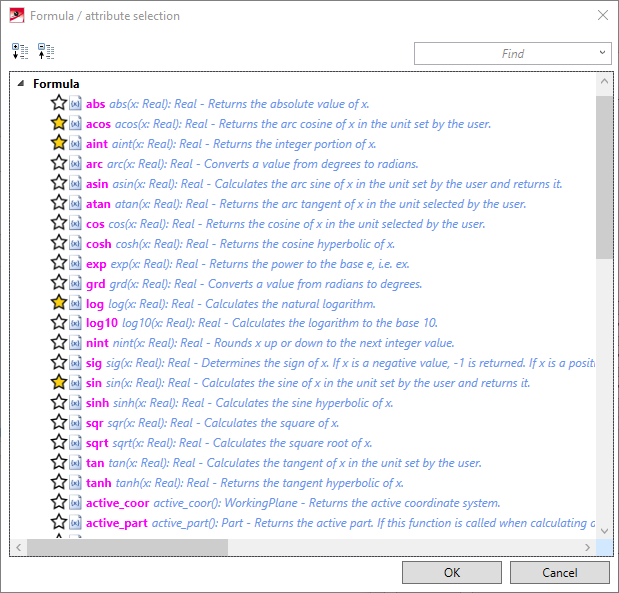This screenshot has height=593, width=619.
Task: Click the Cancel button
Action: (559, 572)
